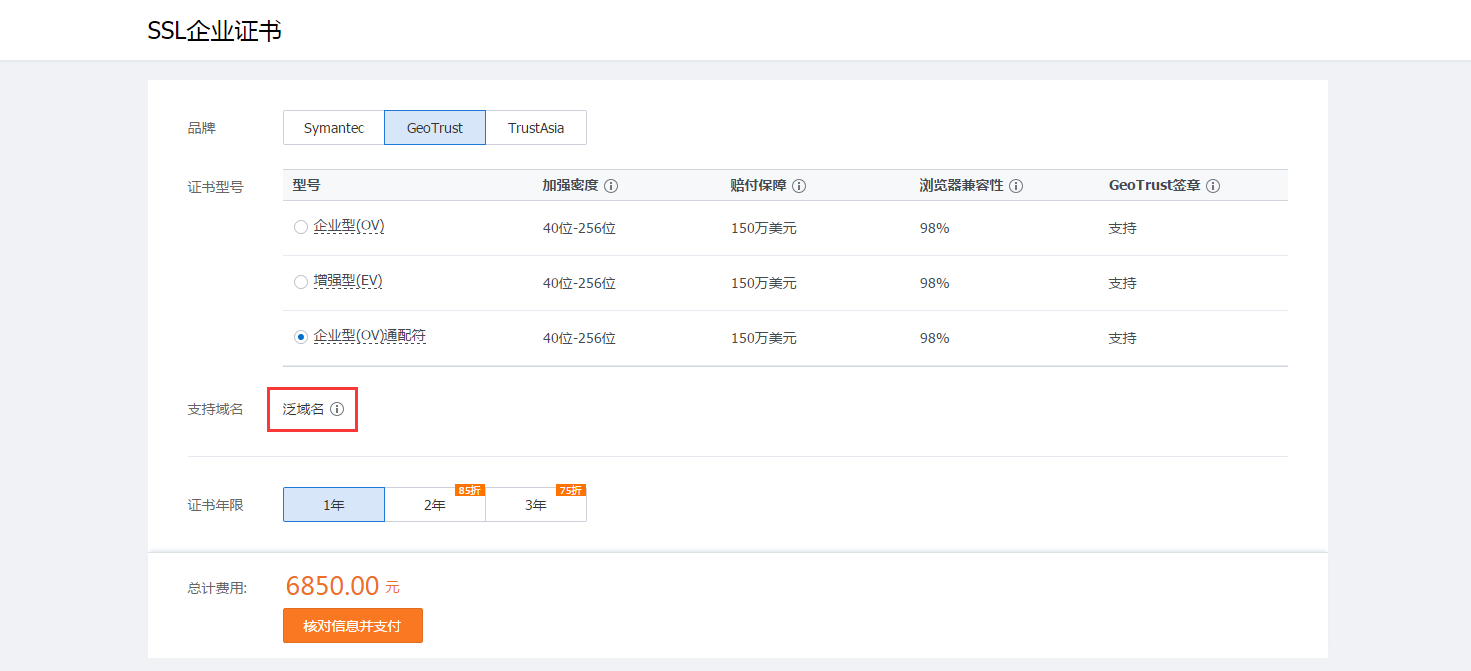Select the 企业型(OV) radio button
The width and height of the screenshot is (1471, 671).
[300, 227]
